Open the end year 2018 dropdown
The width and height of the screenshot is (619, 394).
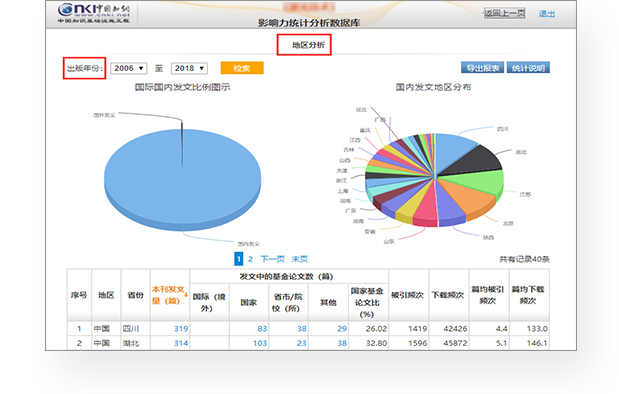coord(189,68)
